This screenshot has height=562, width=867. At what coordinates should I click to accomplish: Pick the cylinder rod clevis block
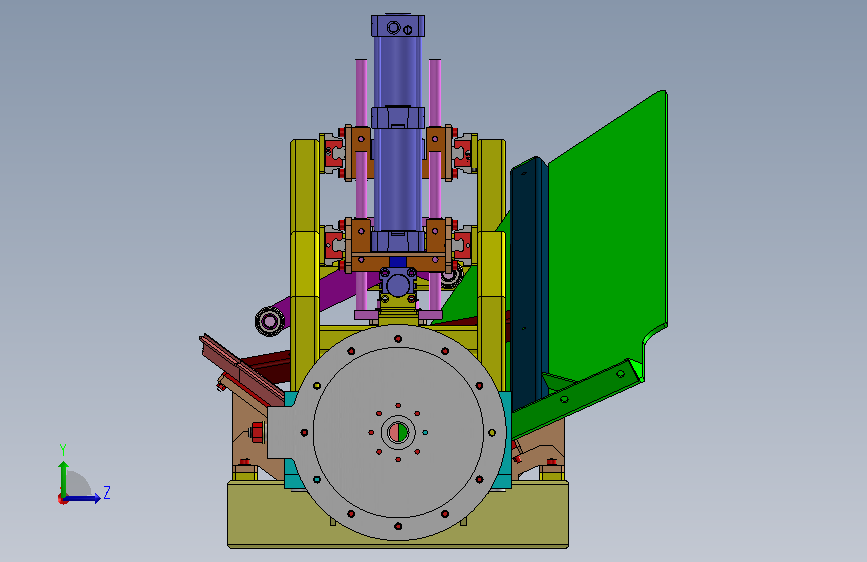click(x=398, y=285)
